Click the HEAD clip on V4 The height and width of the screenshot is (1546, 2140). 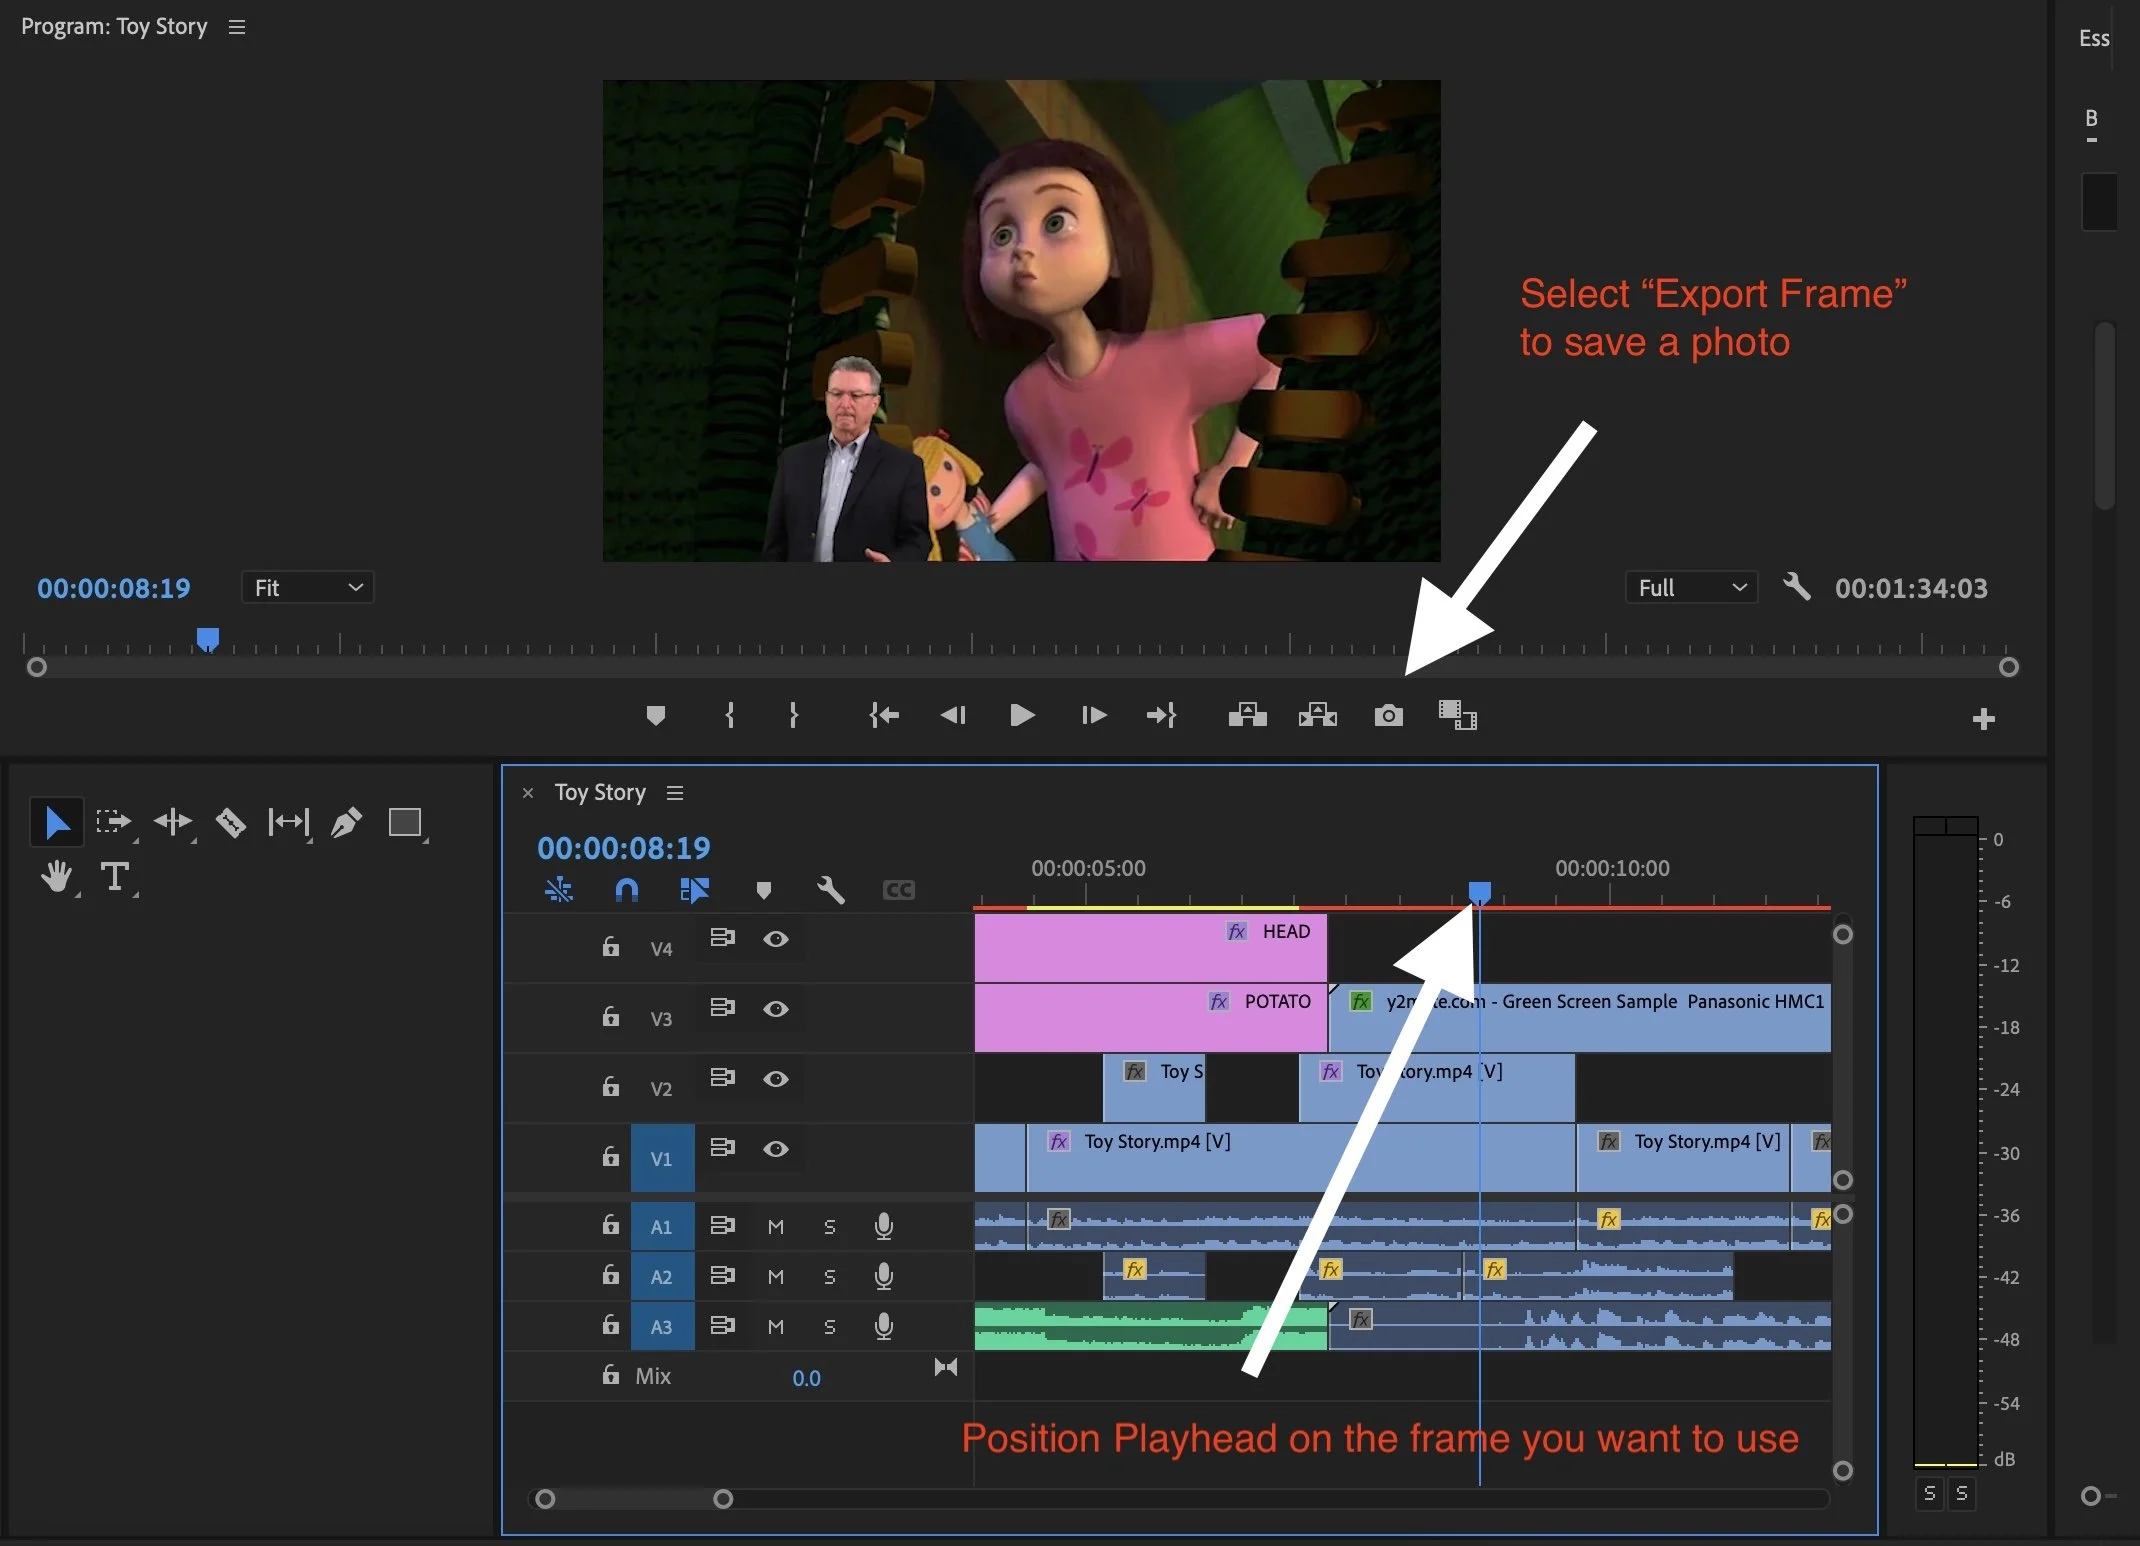tap(1150, 948)
